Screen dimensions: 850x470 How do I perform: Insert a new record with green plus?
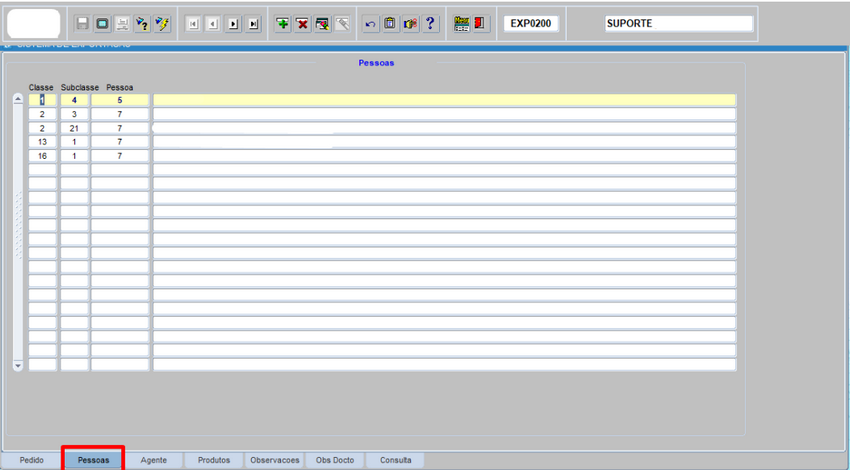click(283, 23)
